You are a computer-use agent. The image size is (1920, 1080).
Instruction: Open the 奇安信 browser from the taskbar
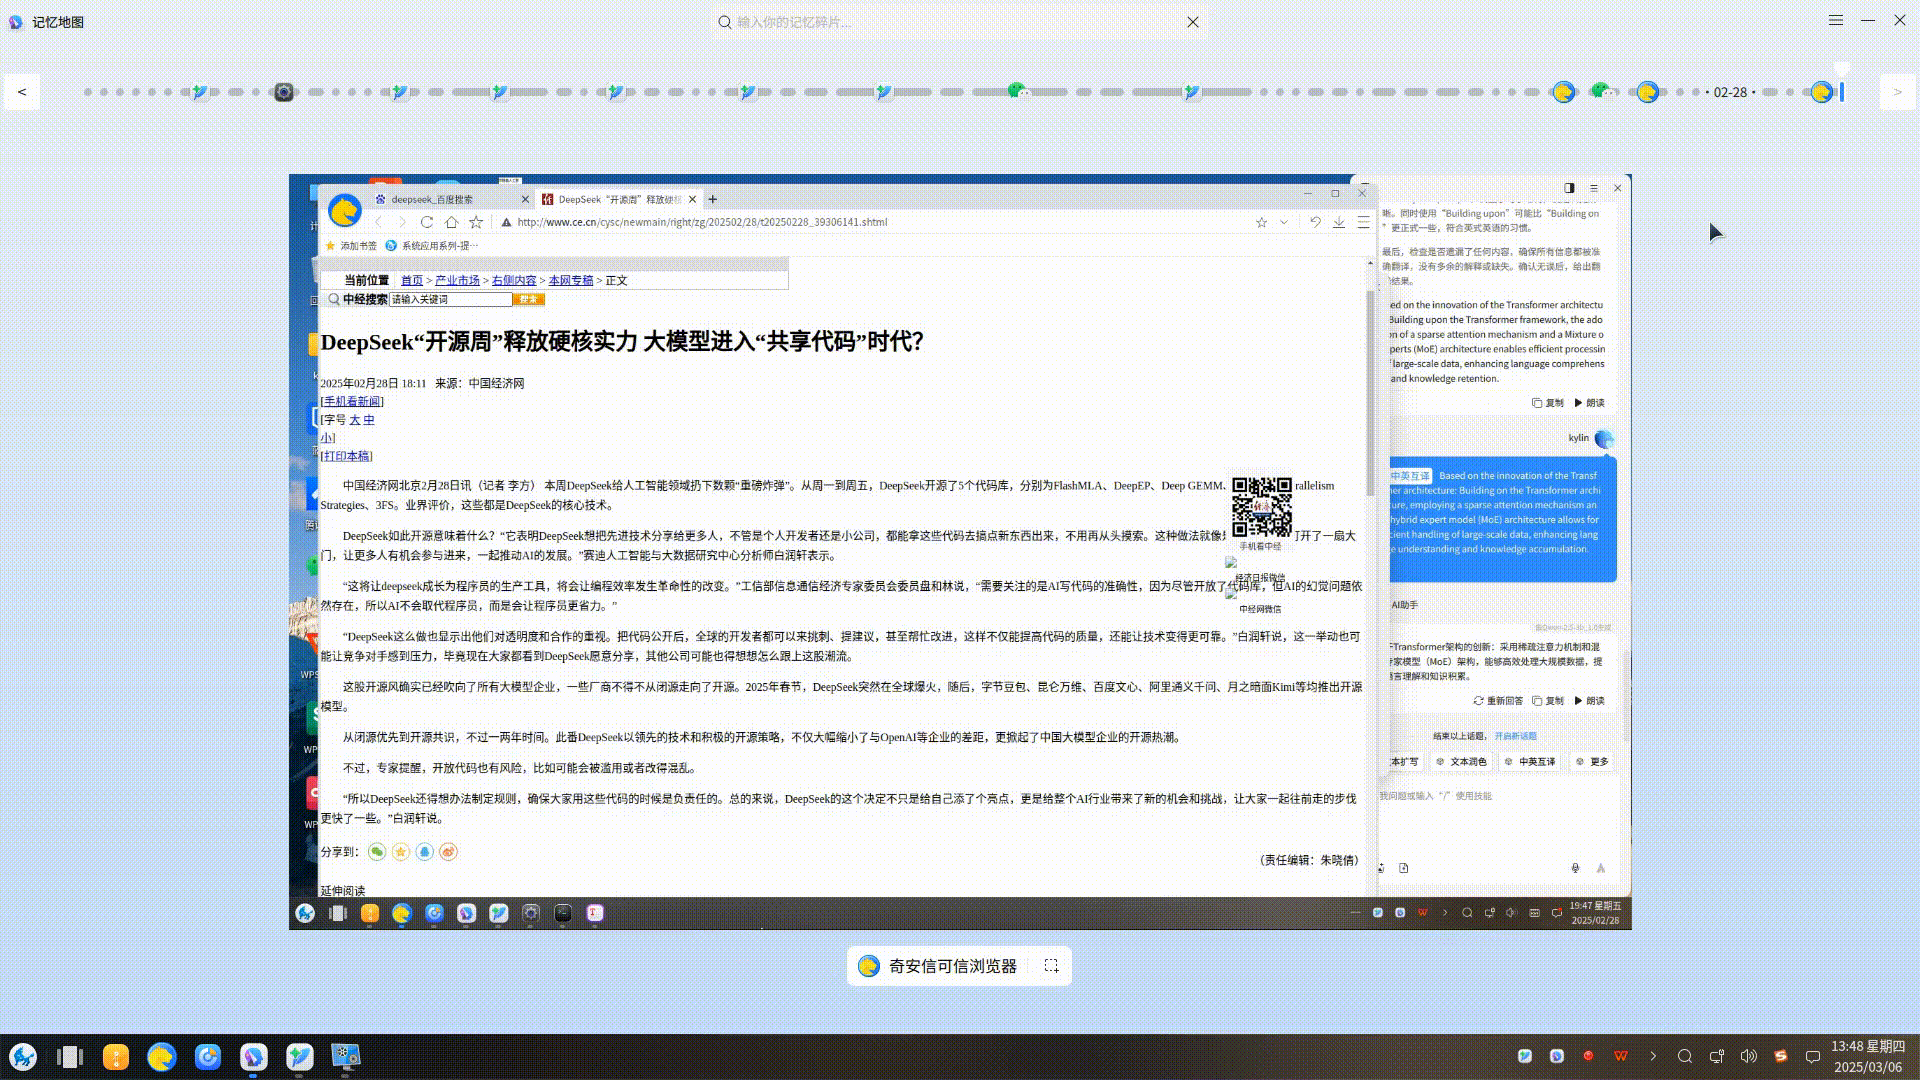162,1057
